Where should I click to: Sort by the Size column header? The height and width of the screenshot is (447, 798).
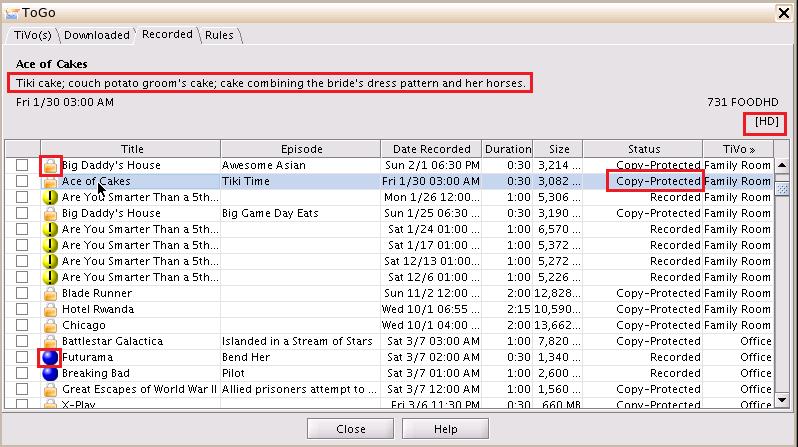tap(558, 149)
